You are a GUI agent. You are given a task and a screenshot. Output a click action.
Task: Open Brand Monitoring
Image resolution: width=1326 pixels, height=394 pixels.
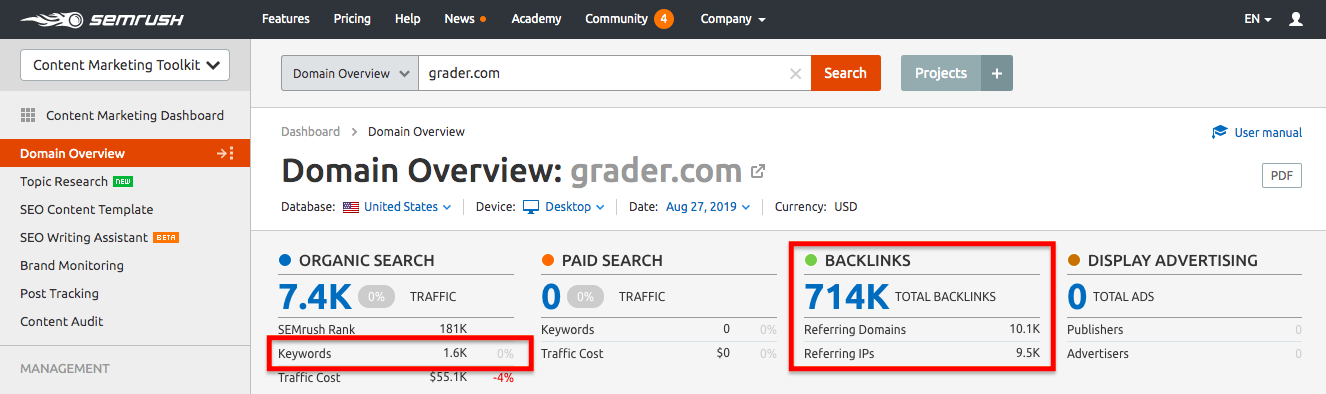pyautogui.click(x=72, y=265)
